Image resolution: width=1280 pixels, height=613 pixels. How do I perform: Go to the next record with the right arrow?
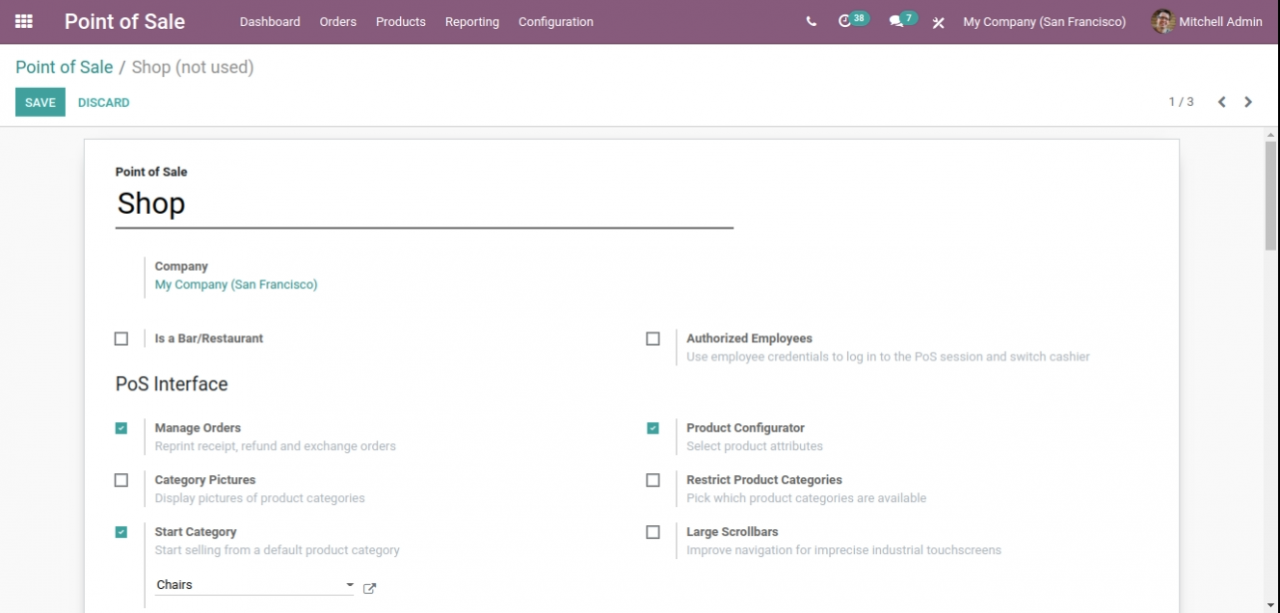1248,101
